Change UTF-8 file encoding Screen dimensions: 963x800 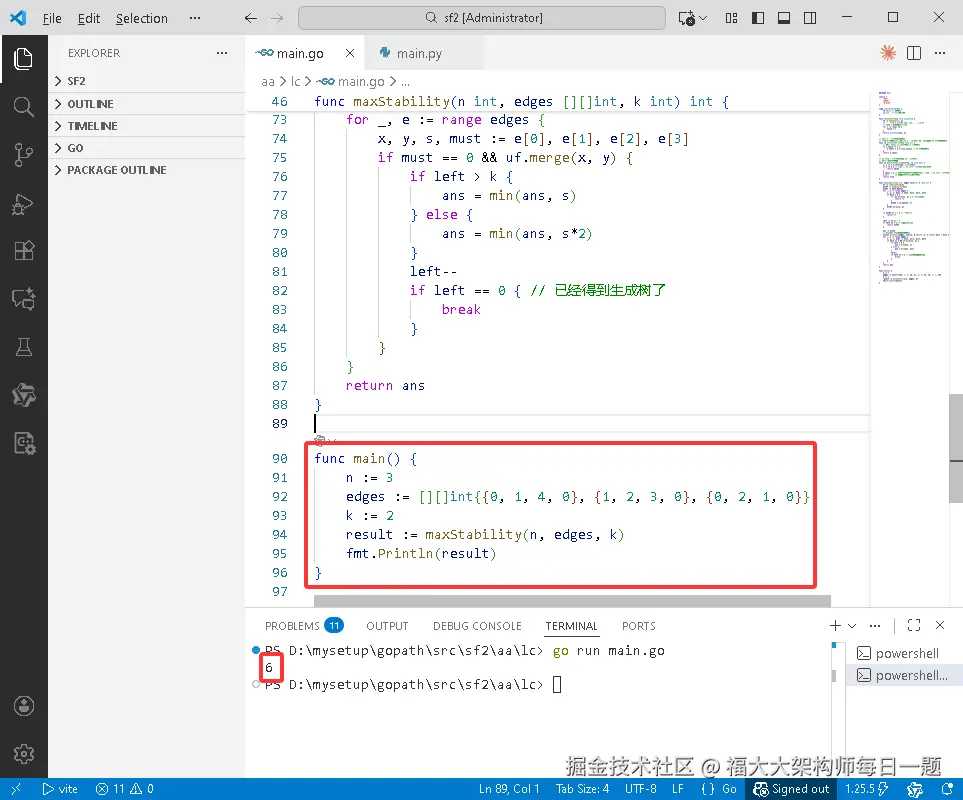[641, 789]
